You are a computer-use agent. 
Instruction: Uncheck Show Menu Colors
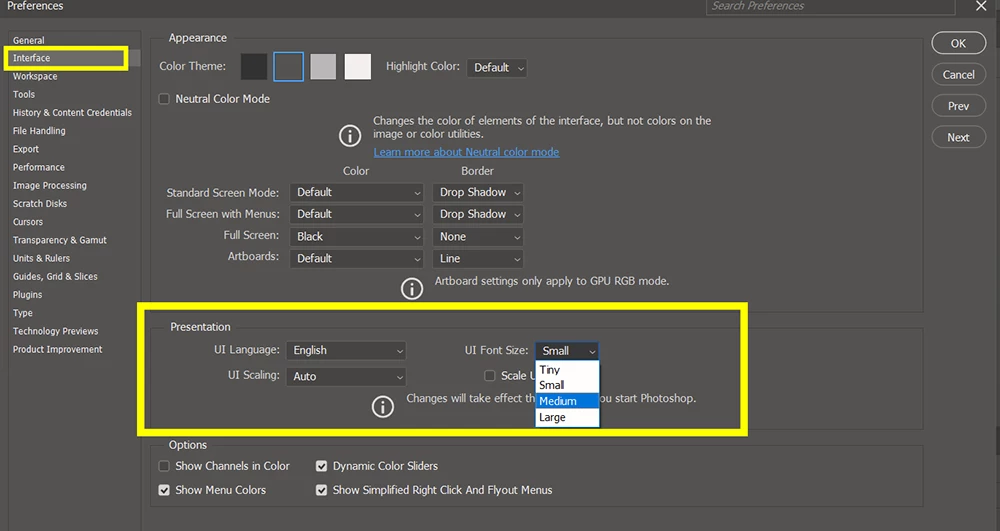pos(165,490)
